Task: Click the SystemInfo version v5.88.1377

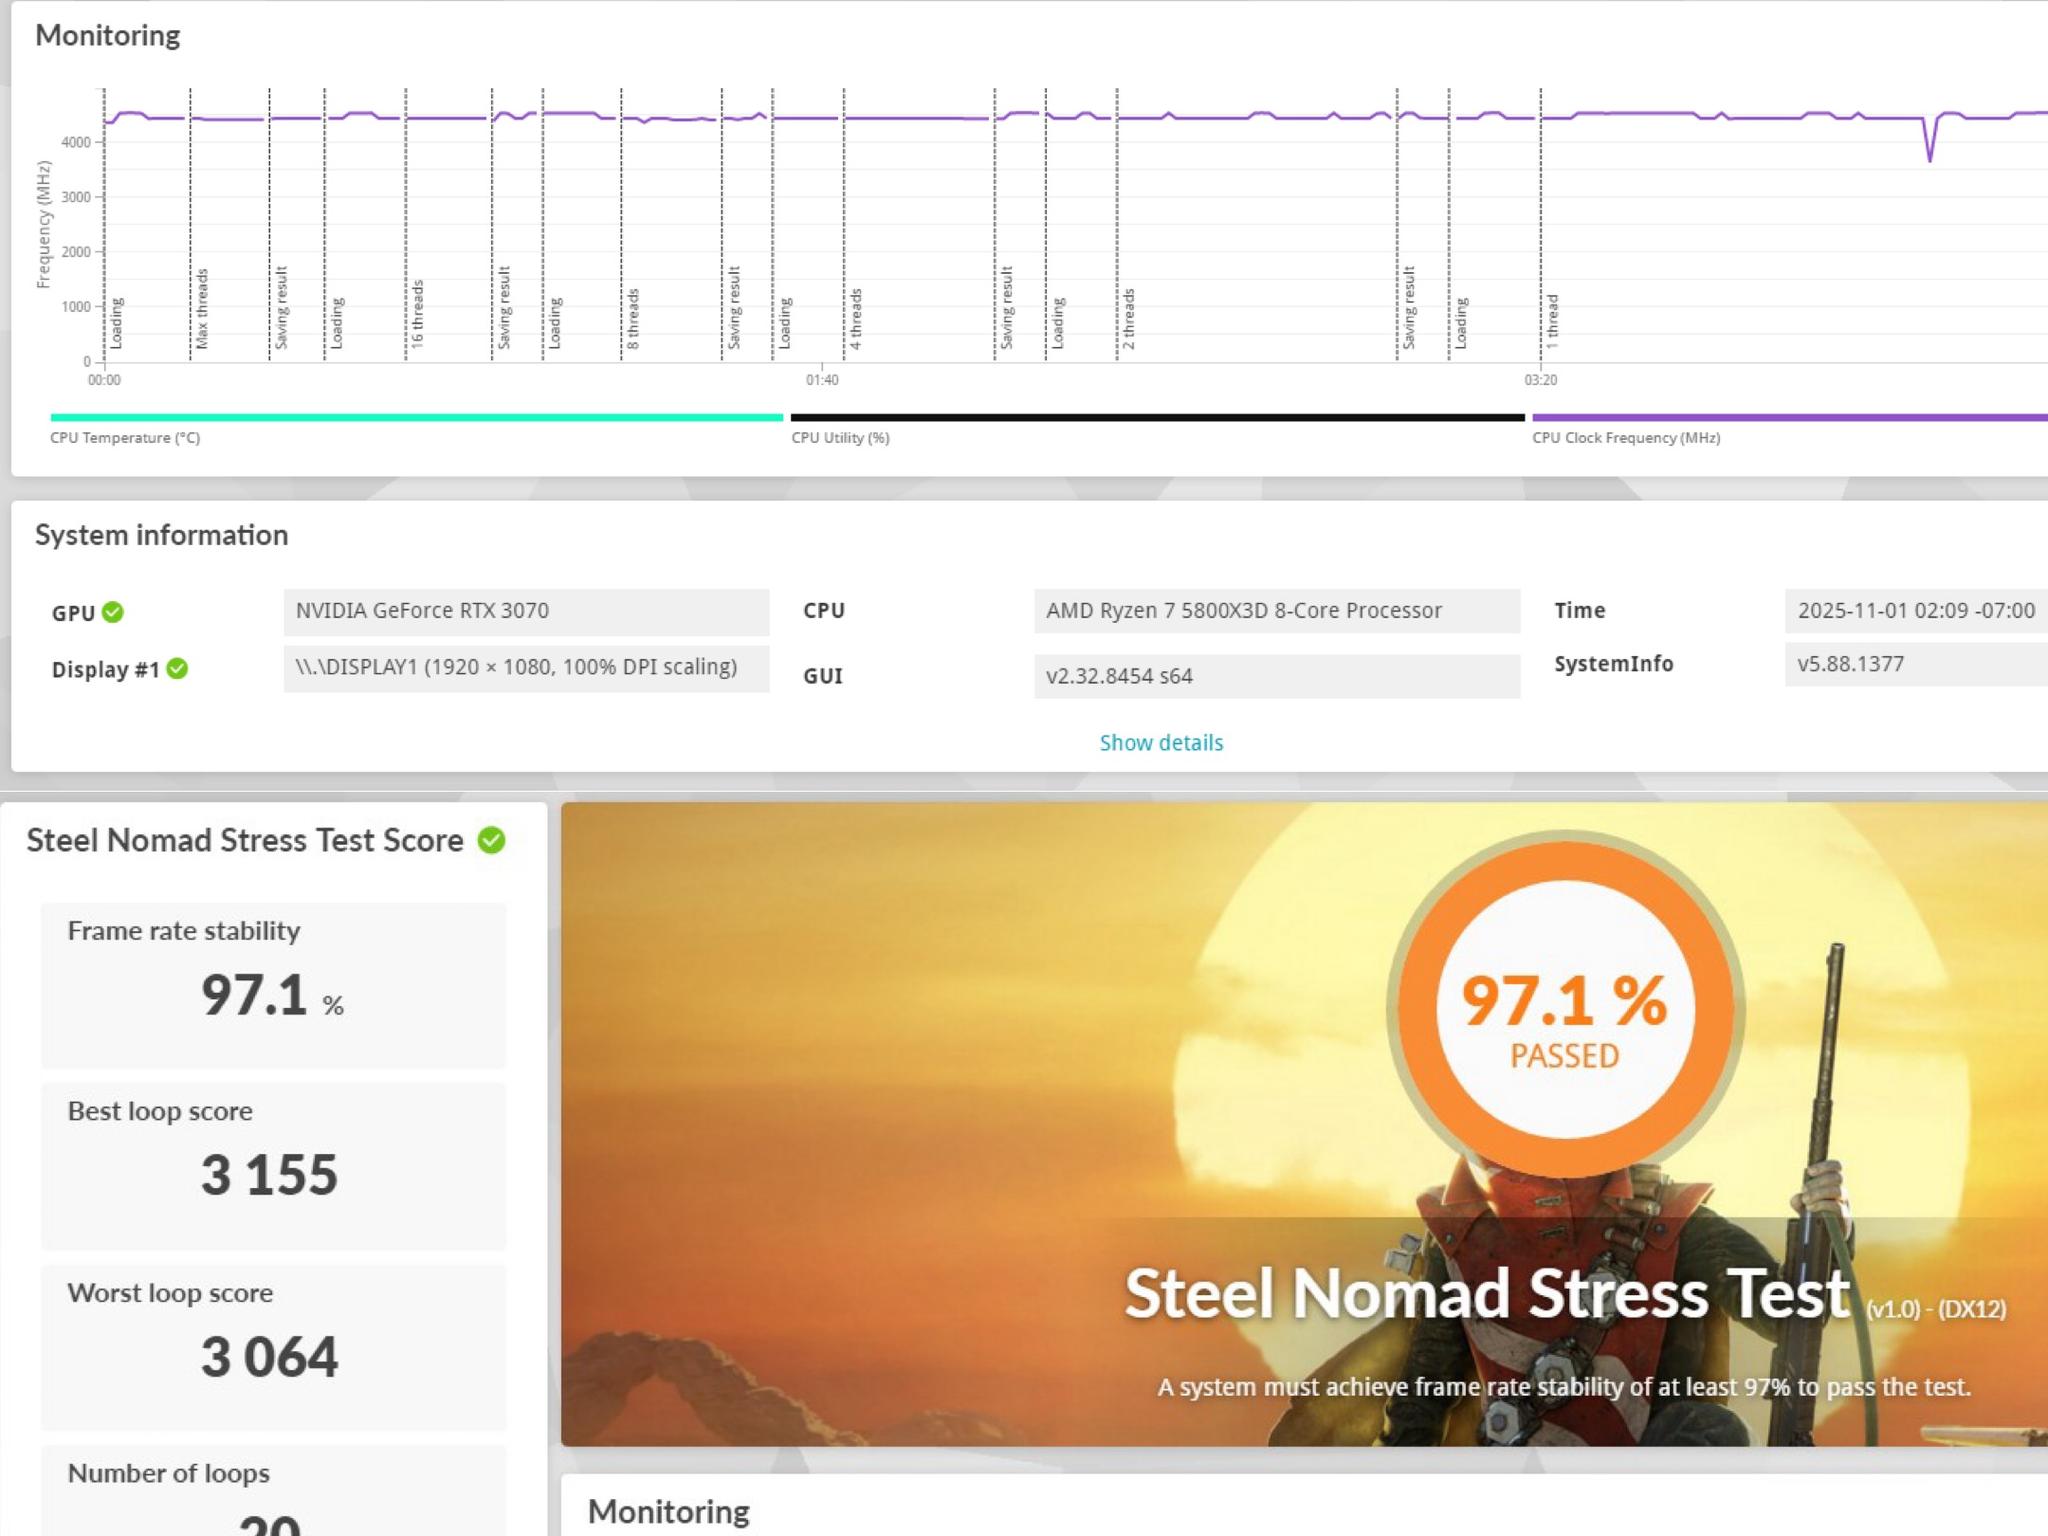Action: point(1916,665)
